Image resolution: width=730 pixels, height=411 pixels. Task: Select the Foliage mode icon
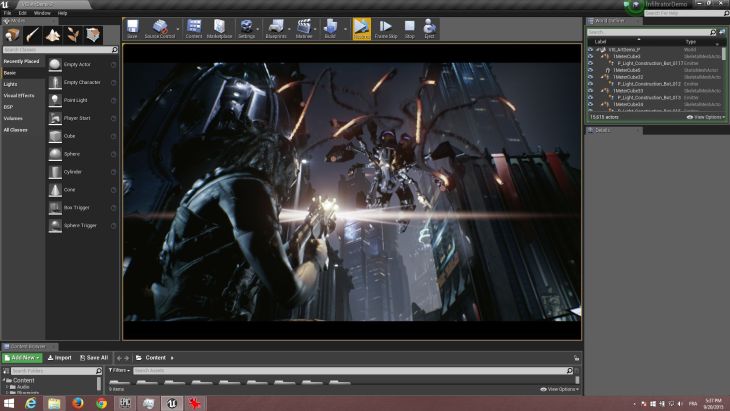tap(73, 35)
